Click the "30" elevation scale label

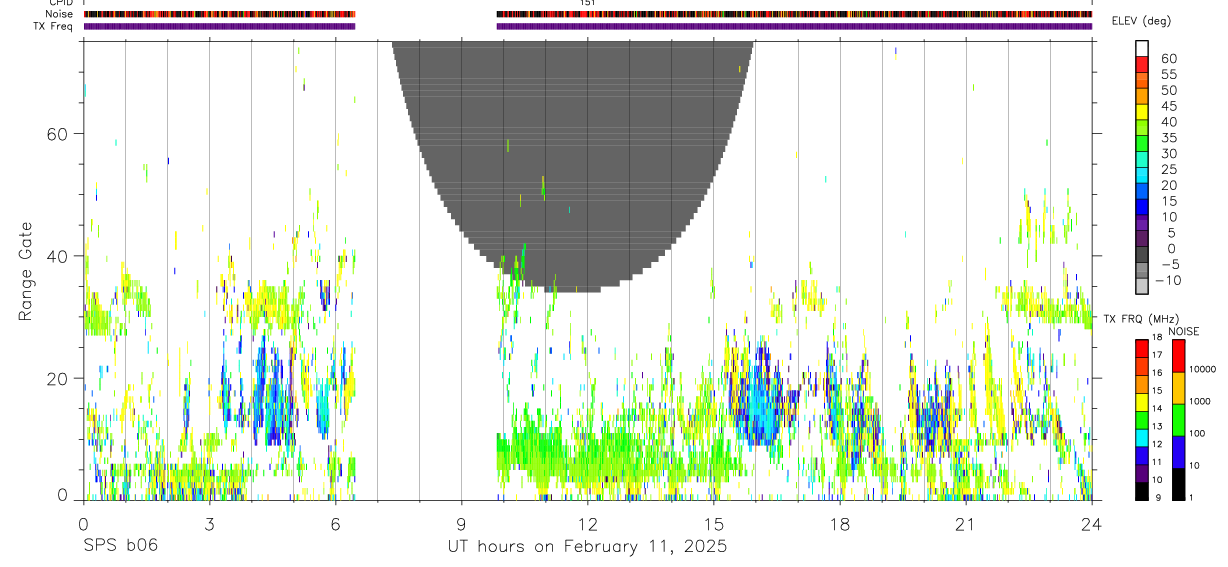tap(1168, 153)
